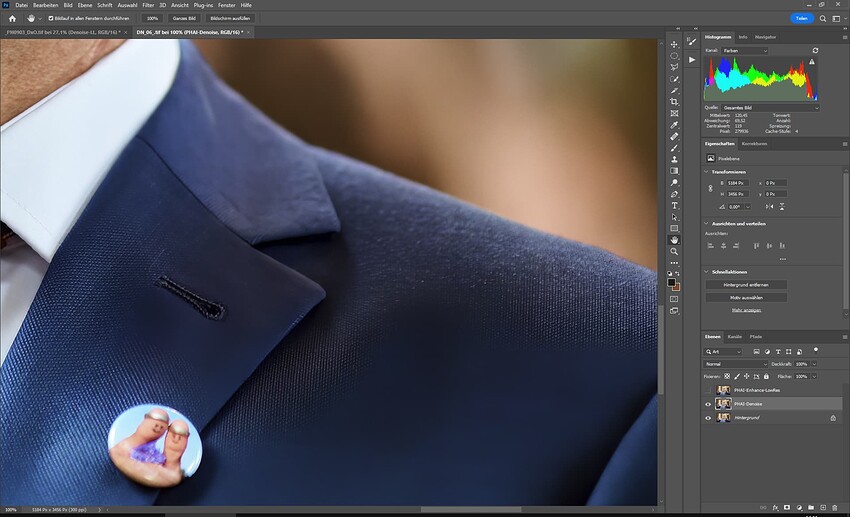This screenshot has width=850, height=517.
Task: Add layer style with the fx icon
Action: [x=775, y=507]
